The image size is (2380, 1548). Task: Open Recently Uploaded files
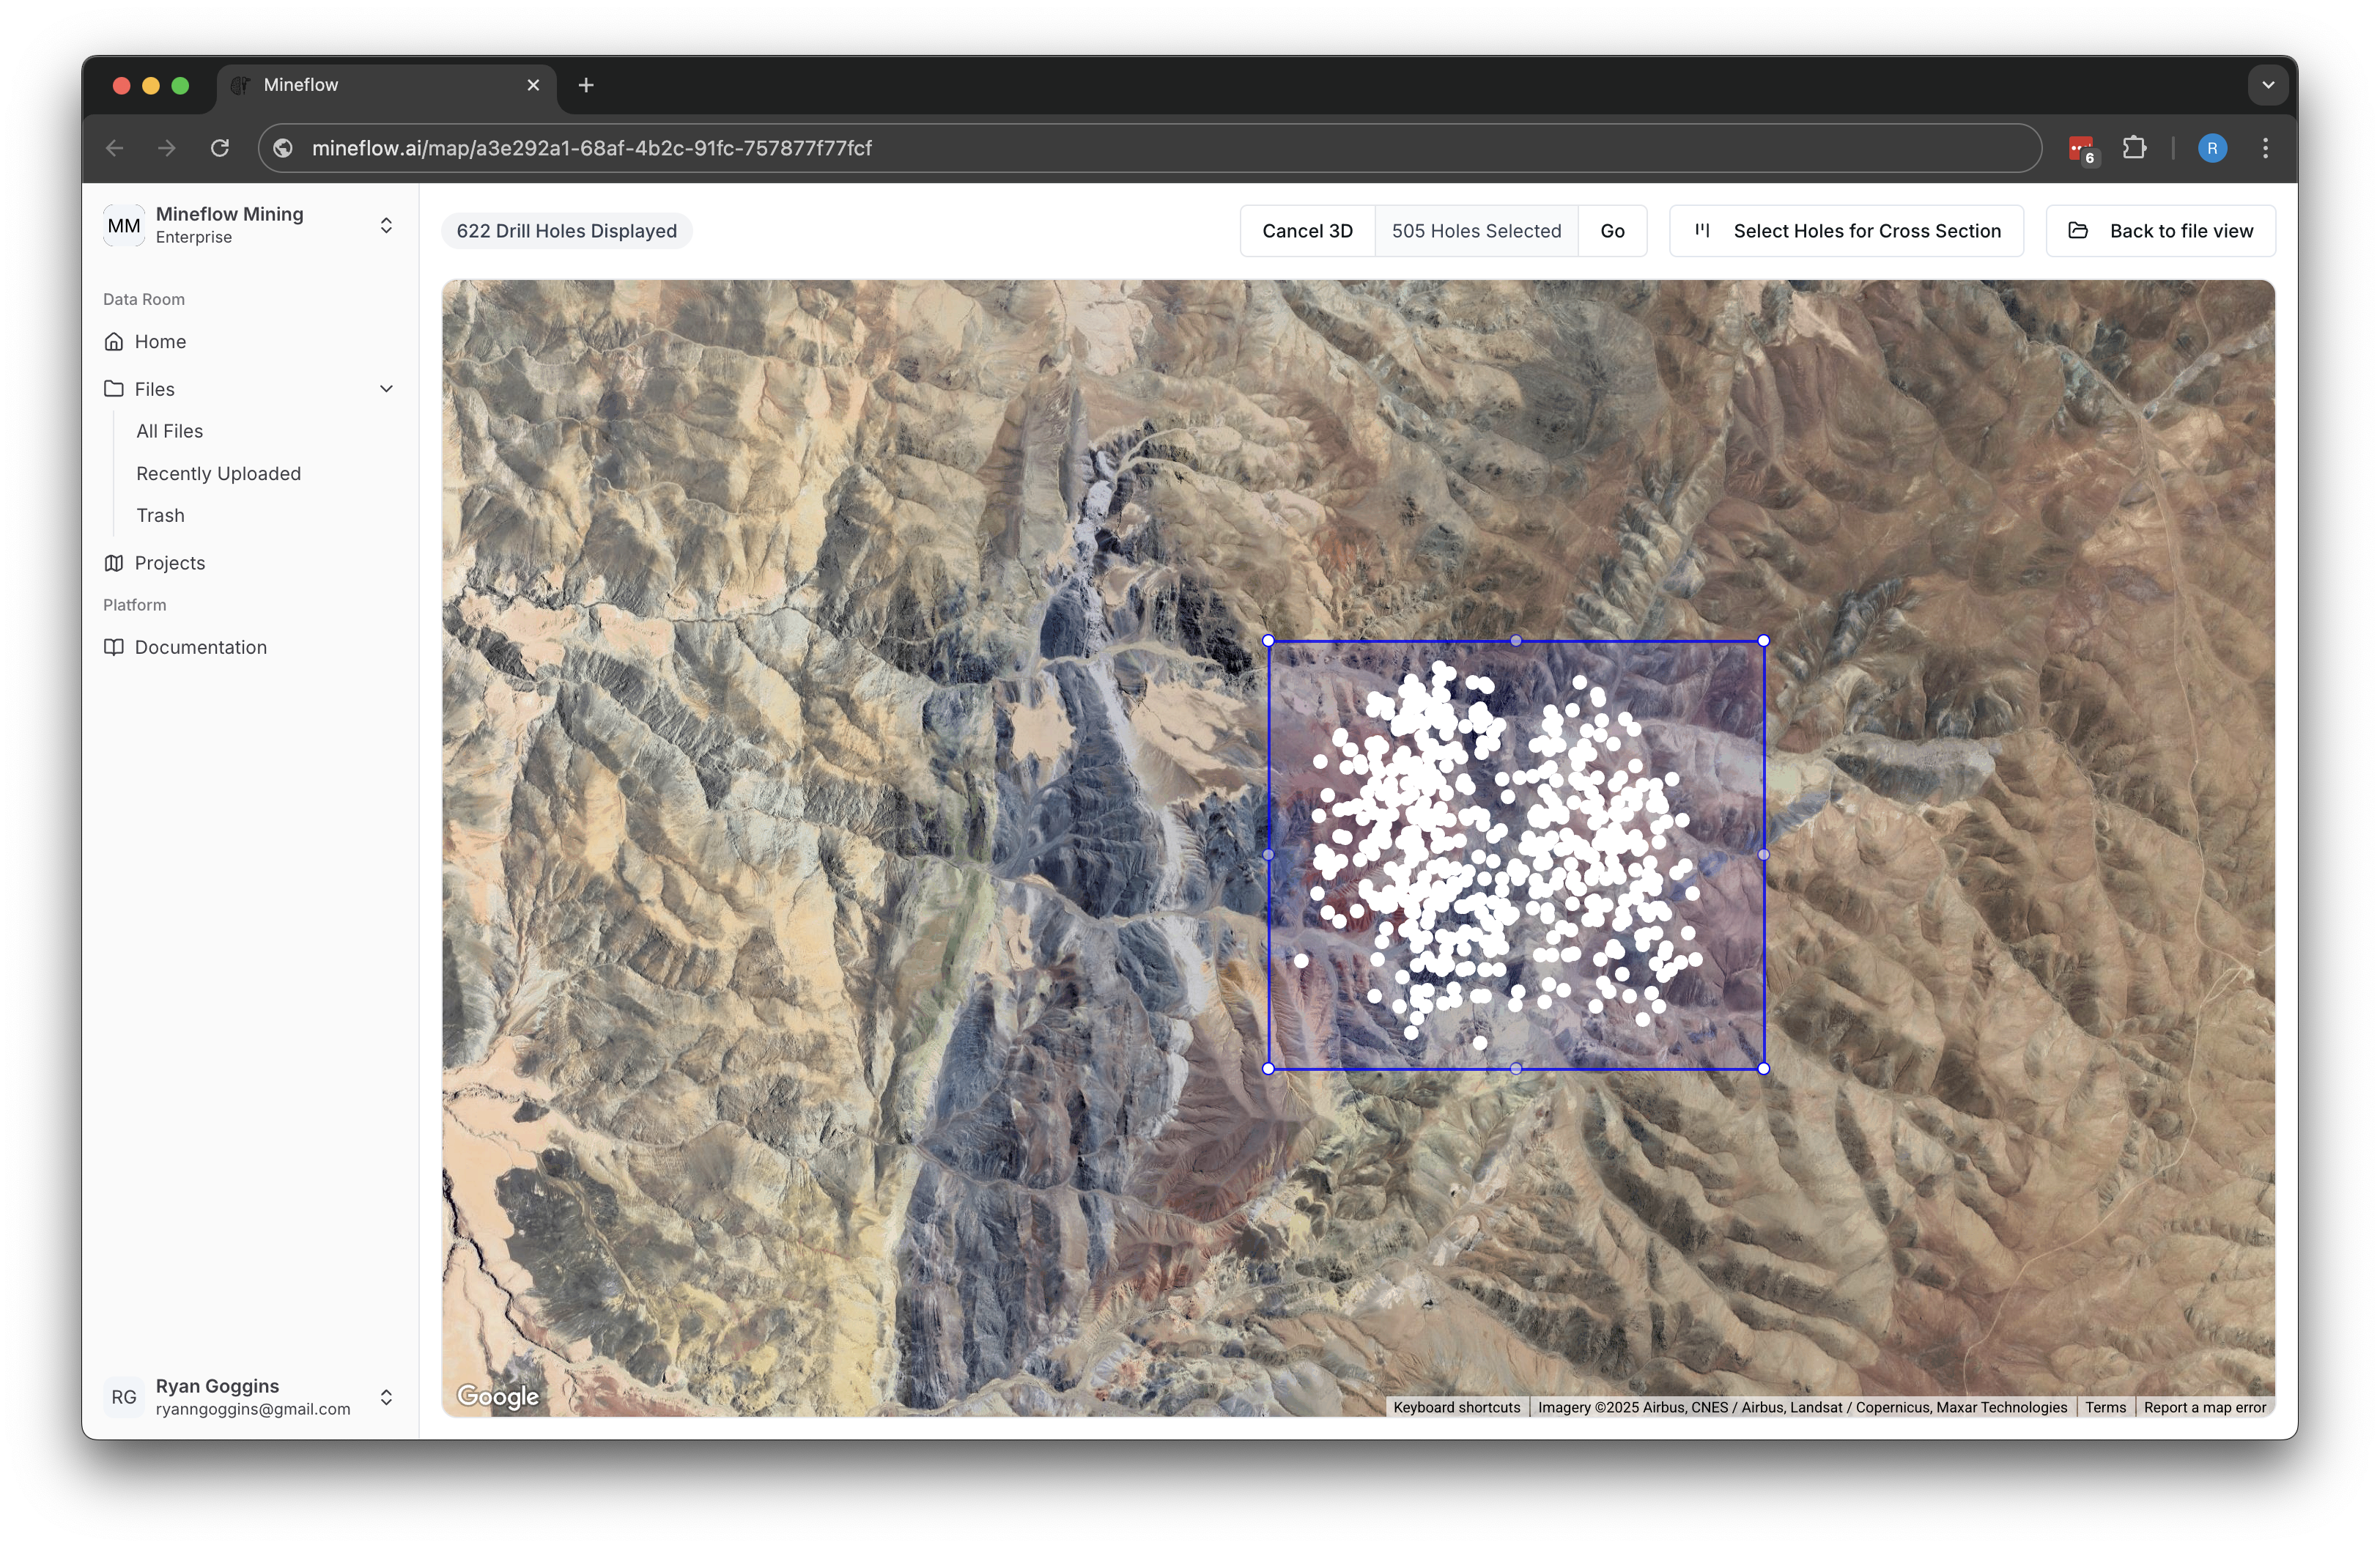[x=218, y=473]
